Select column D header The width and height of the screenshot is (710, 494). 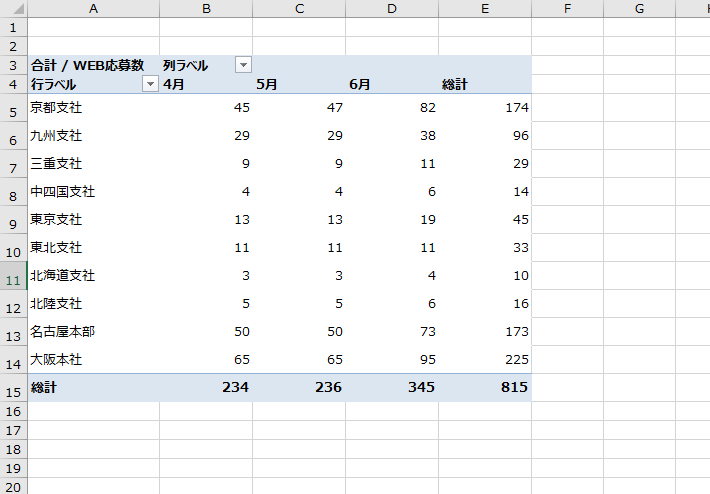392,9
